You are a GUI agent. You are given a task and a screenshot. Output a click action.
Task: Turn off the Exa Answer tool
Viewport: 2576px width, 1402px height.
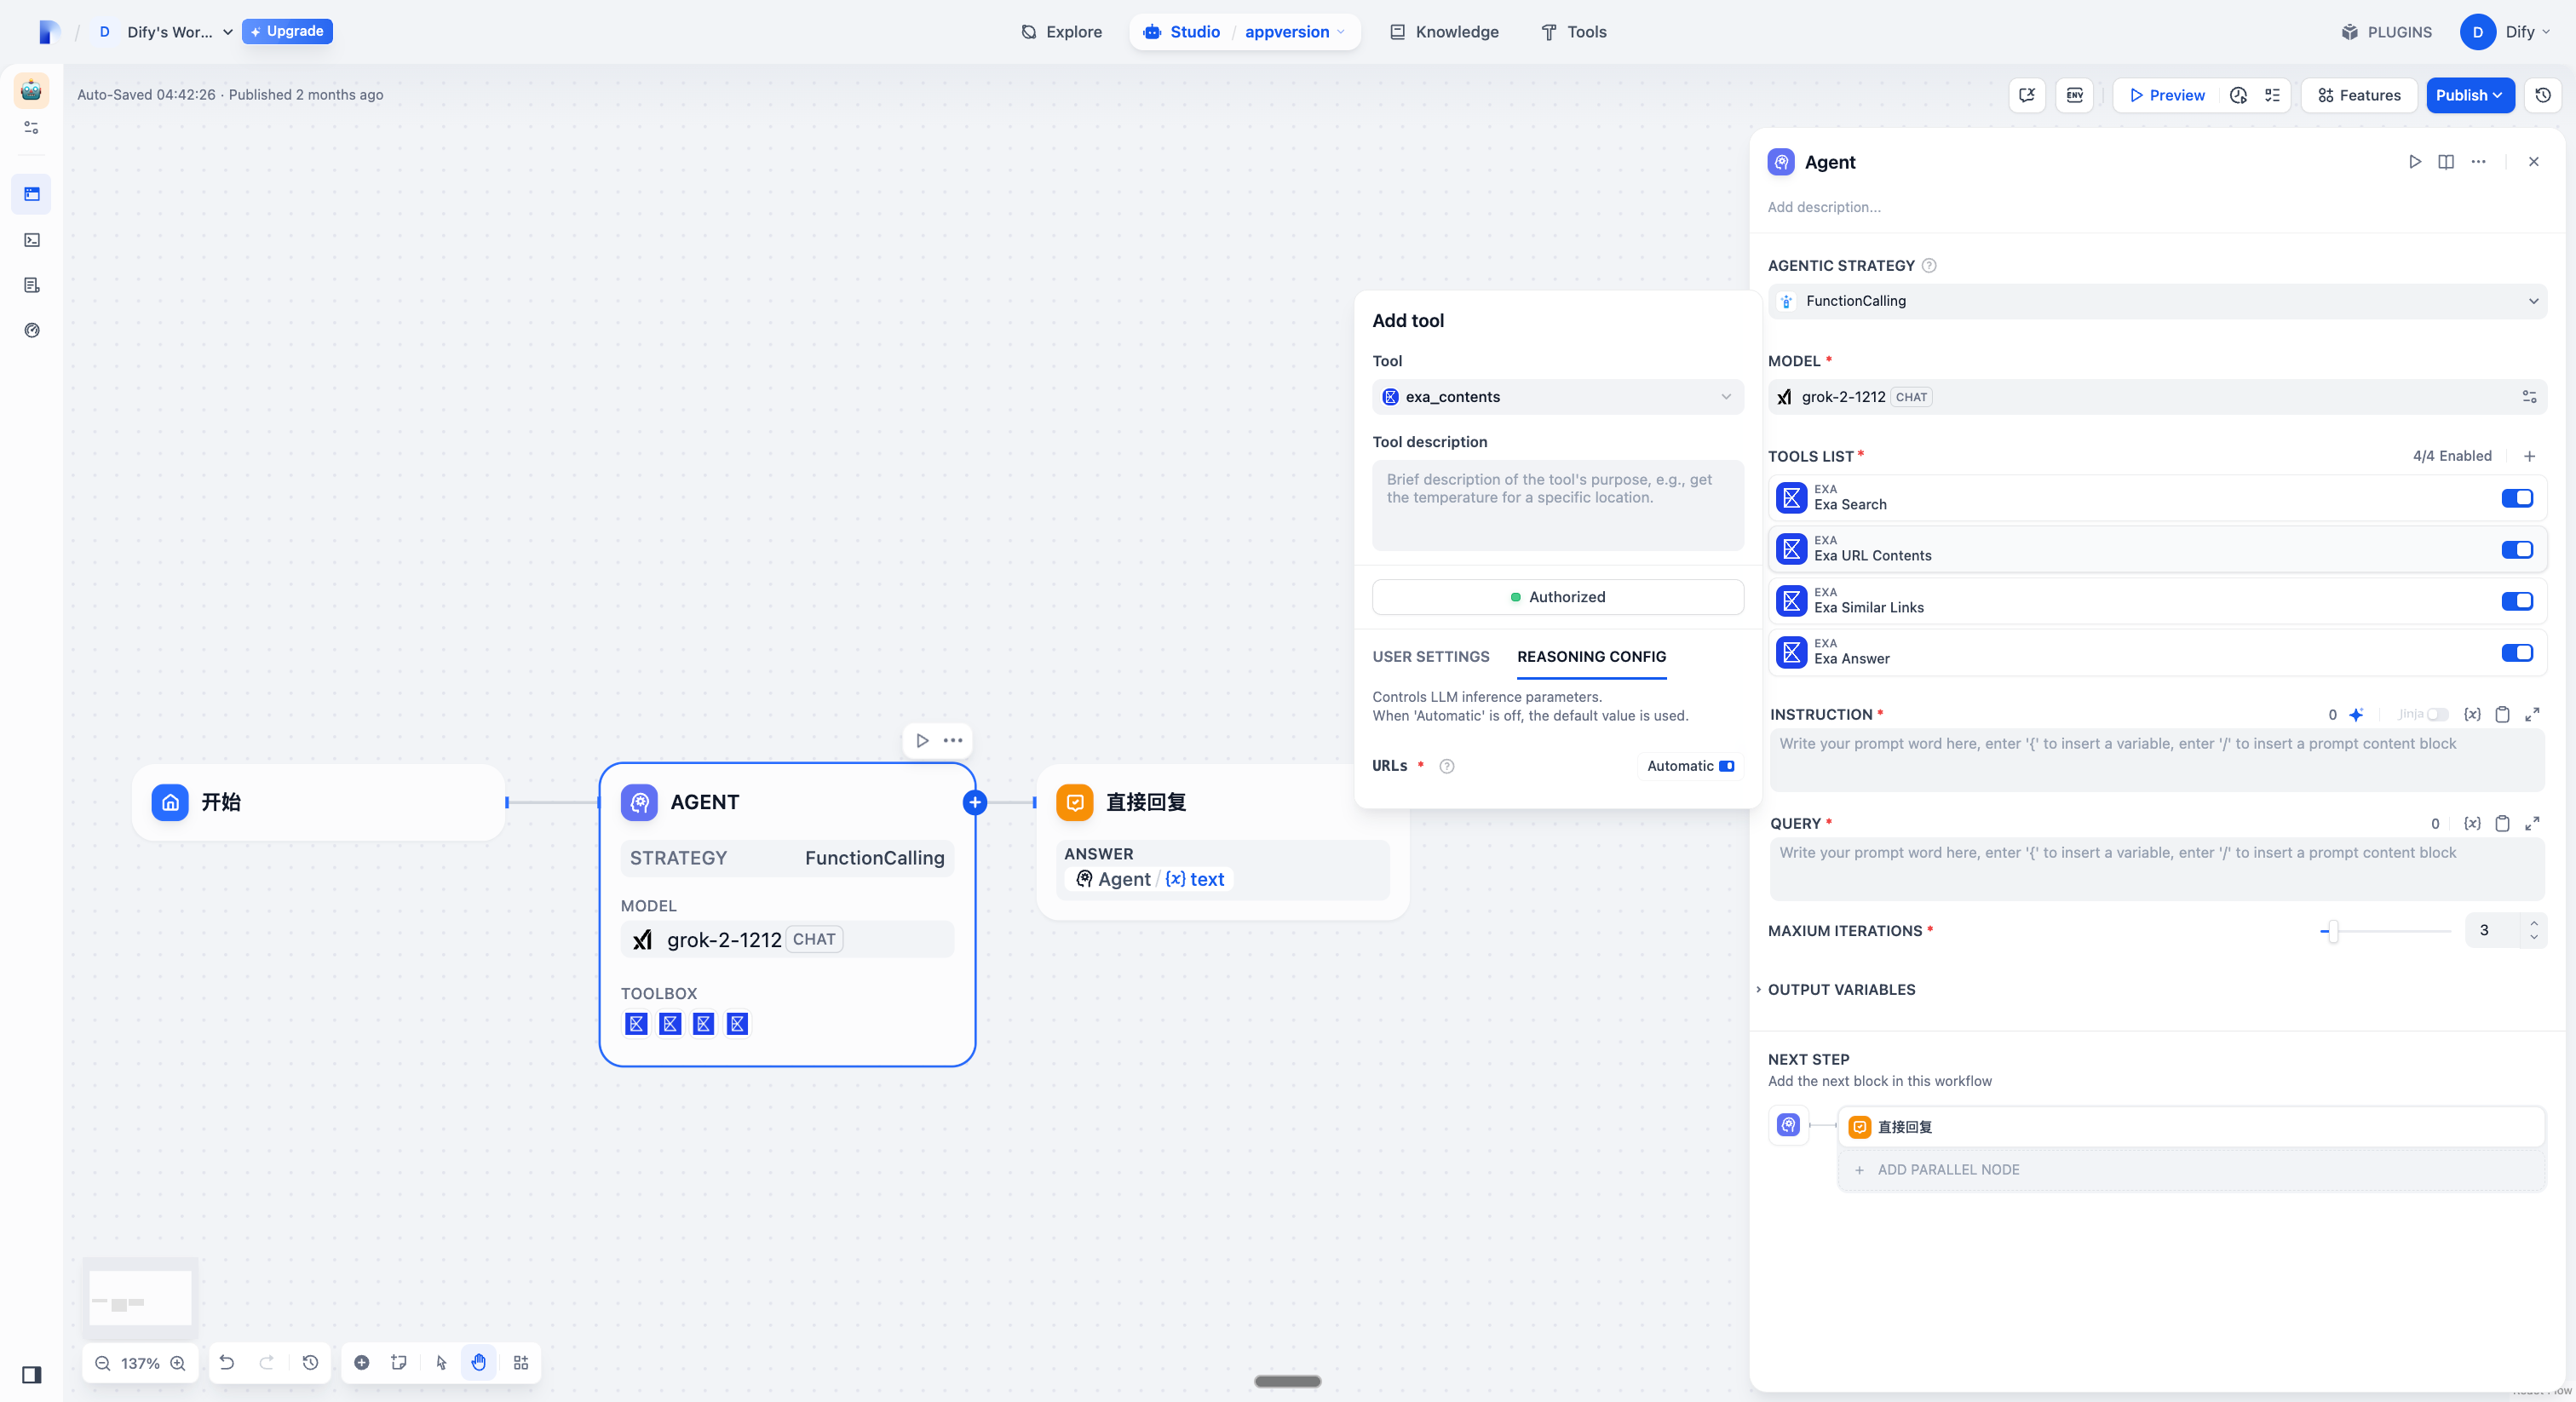pos(2518,652)
